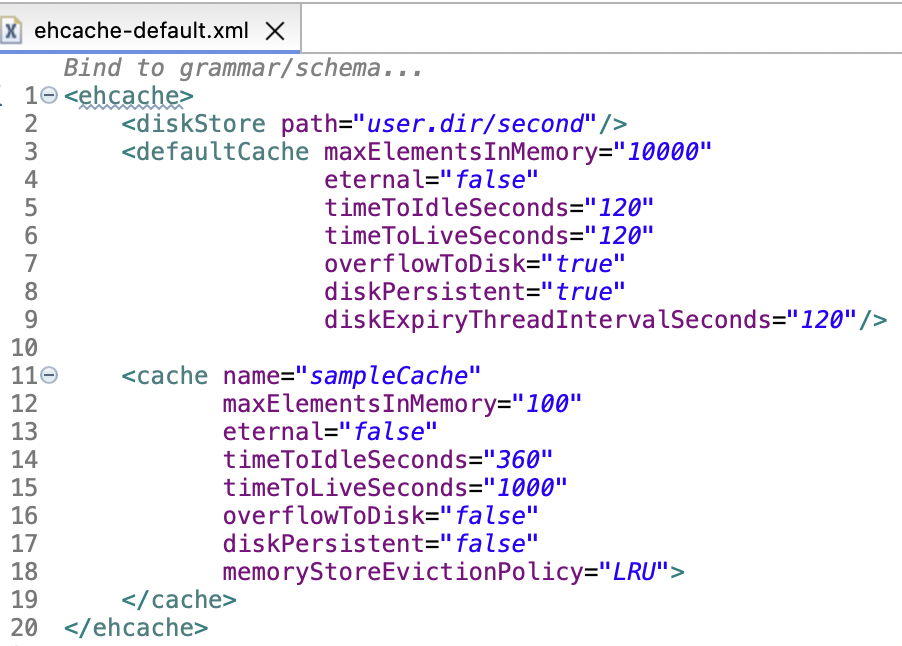
Task: Collapse the cache element on line 11
Action: coord(50,377)
